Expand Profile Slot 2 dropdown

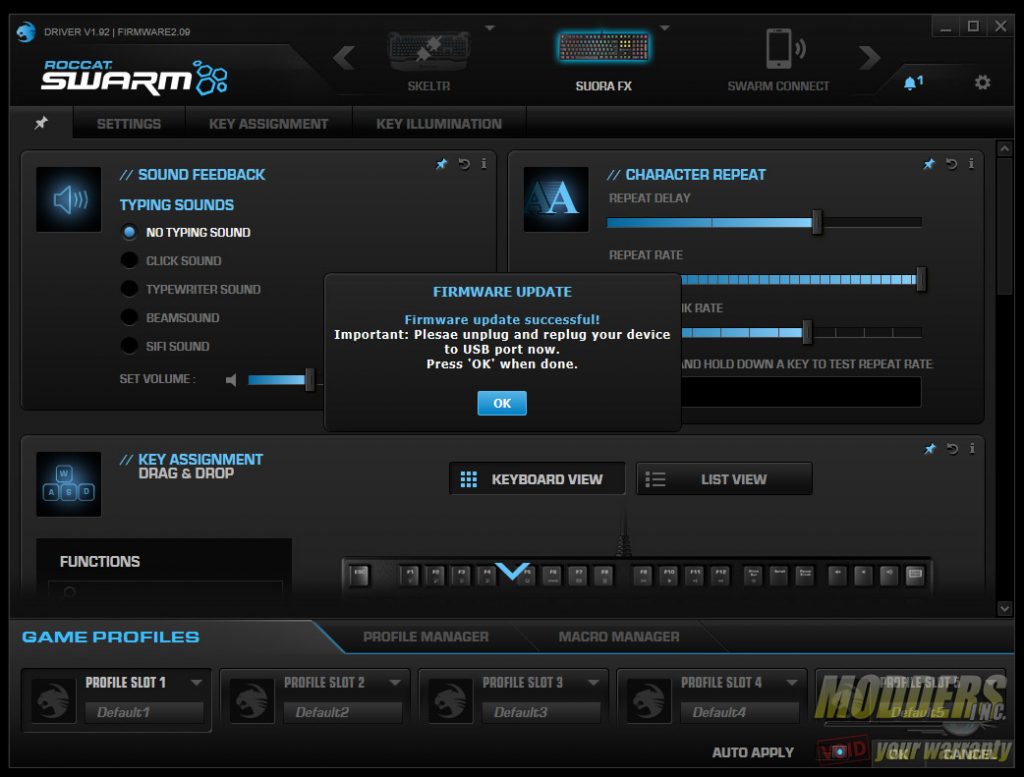pos(394,682)
